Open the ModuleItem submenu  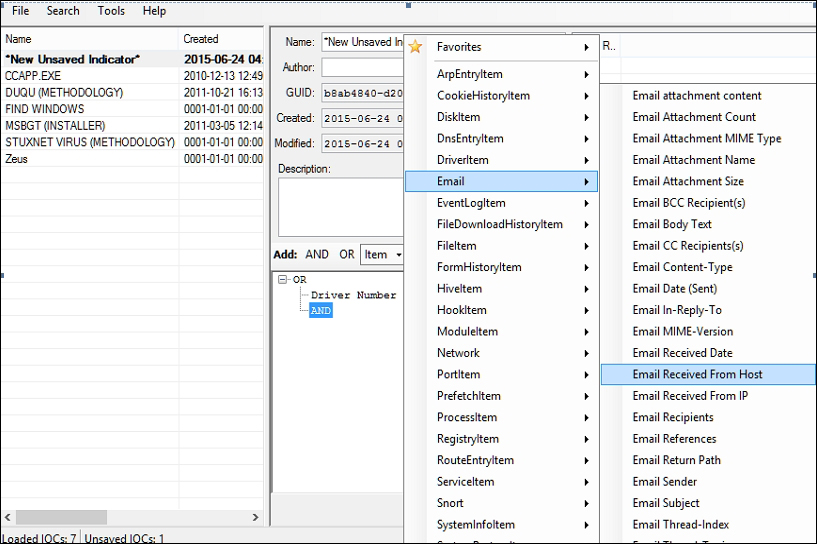[501, 331]
